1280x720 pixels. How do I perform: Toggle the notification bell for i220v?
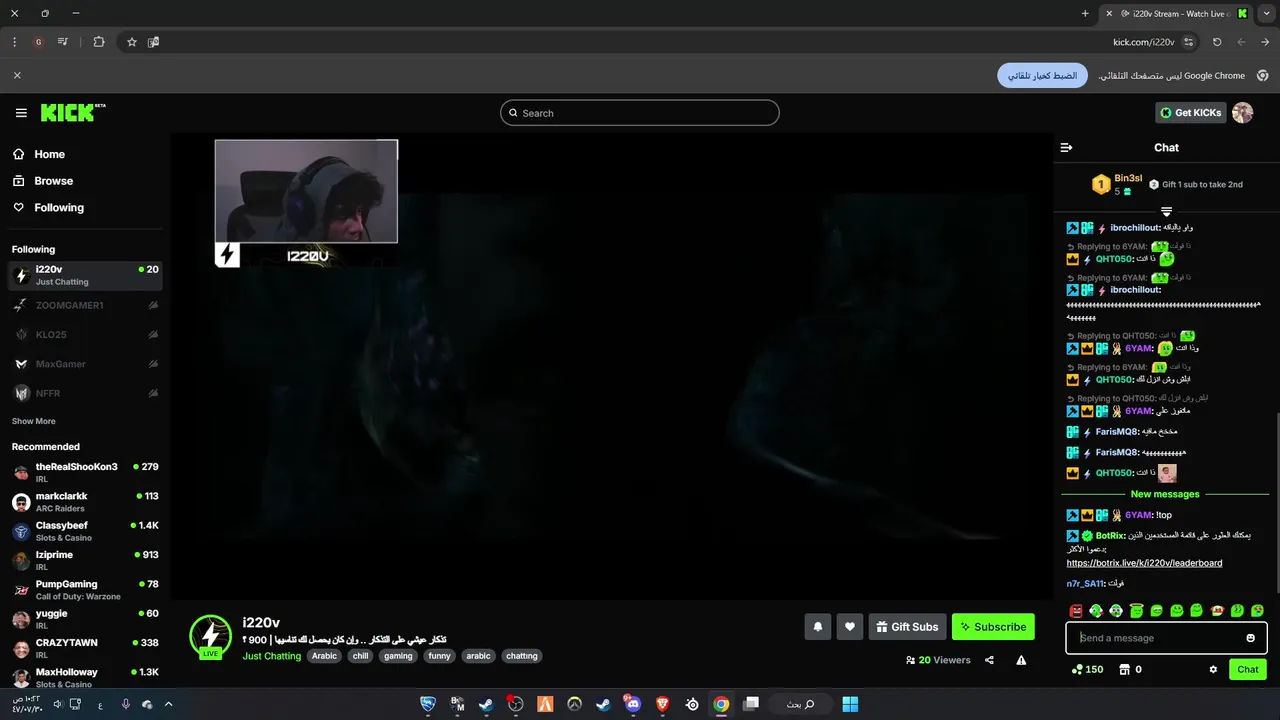[817, 627]
